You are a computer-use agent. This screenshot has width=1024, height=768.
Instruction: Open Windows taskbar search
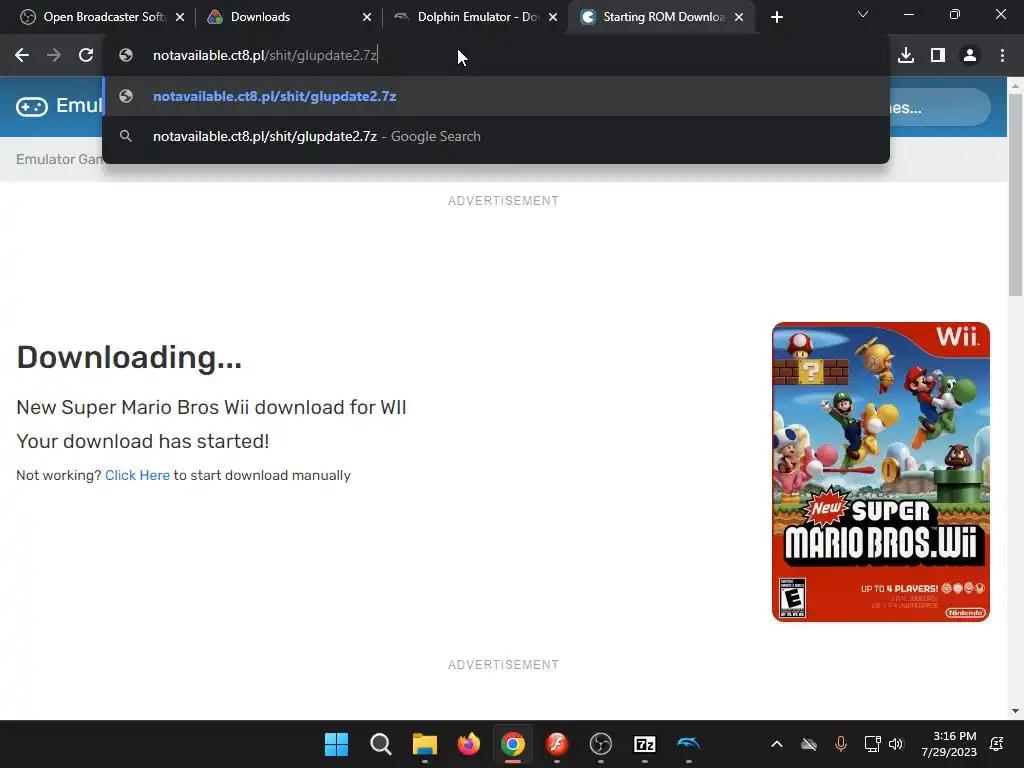point(380,744)
